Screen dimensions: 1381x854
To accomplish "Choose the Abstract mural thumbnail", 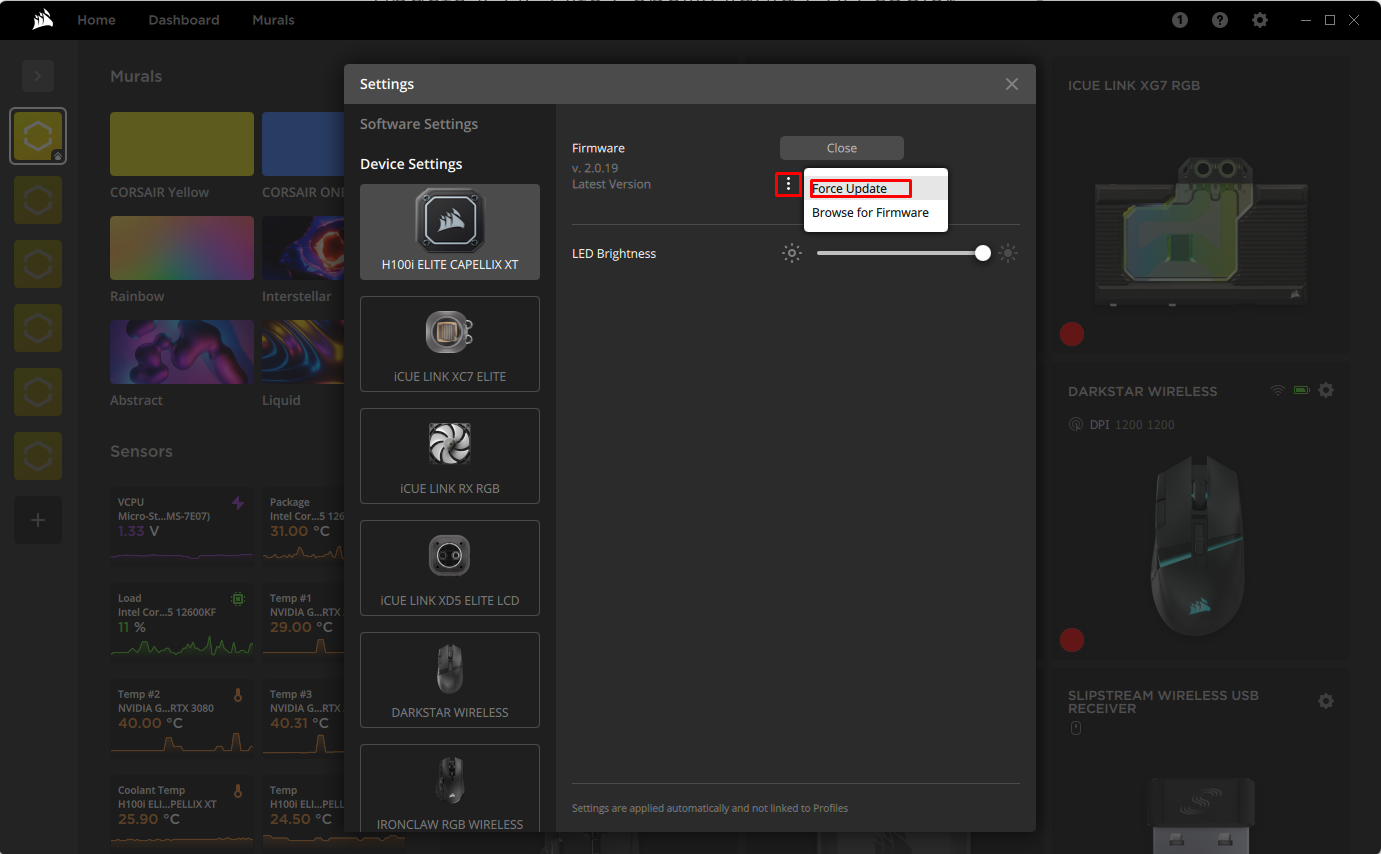I will [x=182, y=352].
